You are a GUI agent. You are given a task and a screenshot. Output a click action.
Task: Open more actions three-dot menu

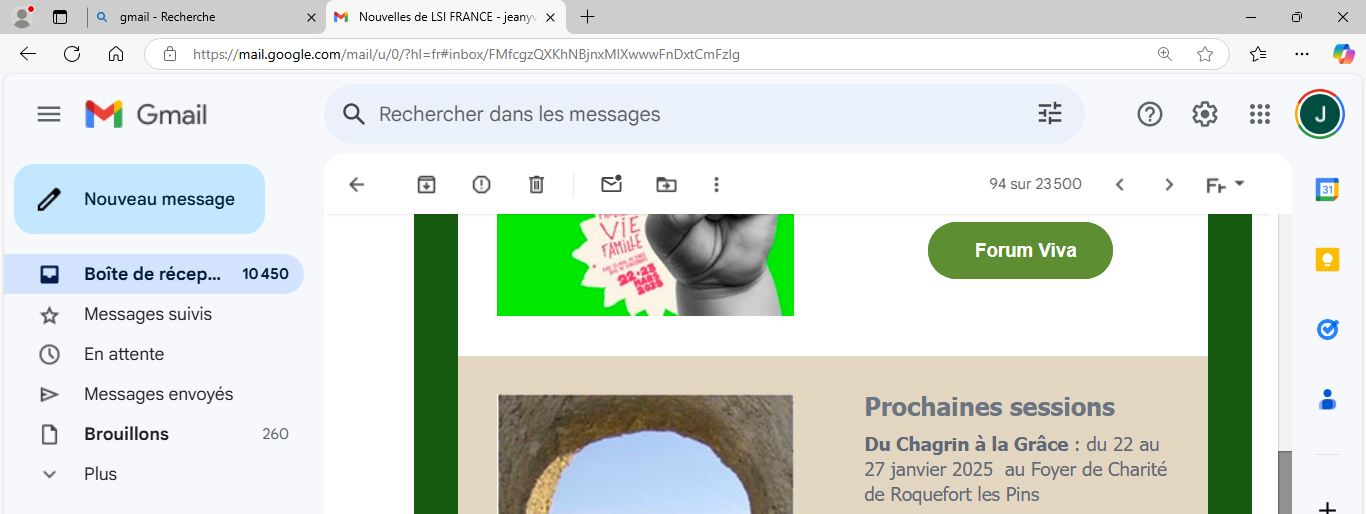click(716, 184)
